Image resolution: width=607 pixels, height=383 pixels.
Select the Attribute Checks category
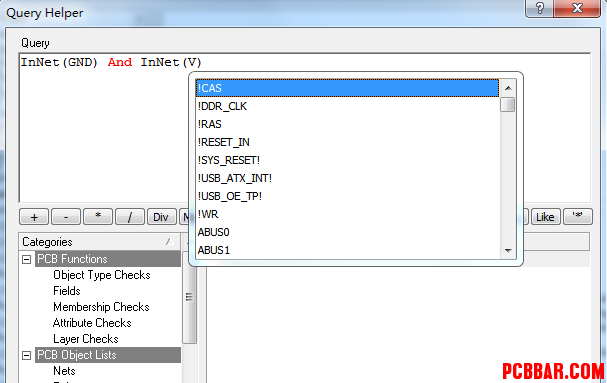[x=92, y=323]
